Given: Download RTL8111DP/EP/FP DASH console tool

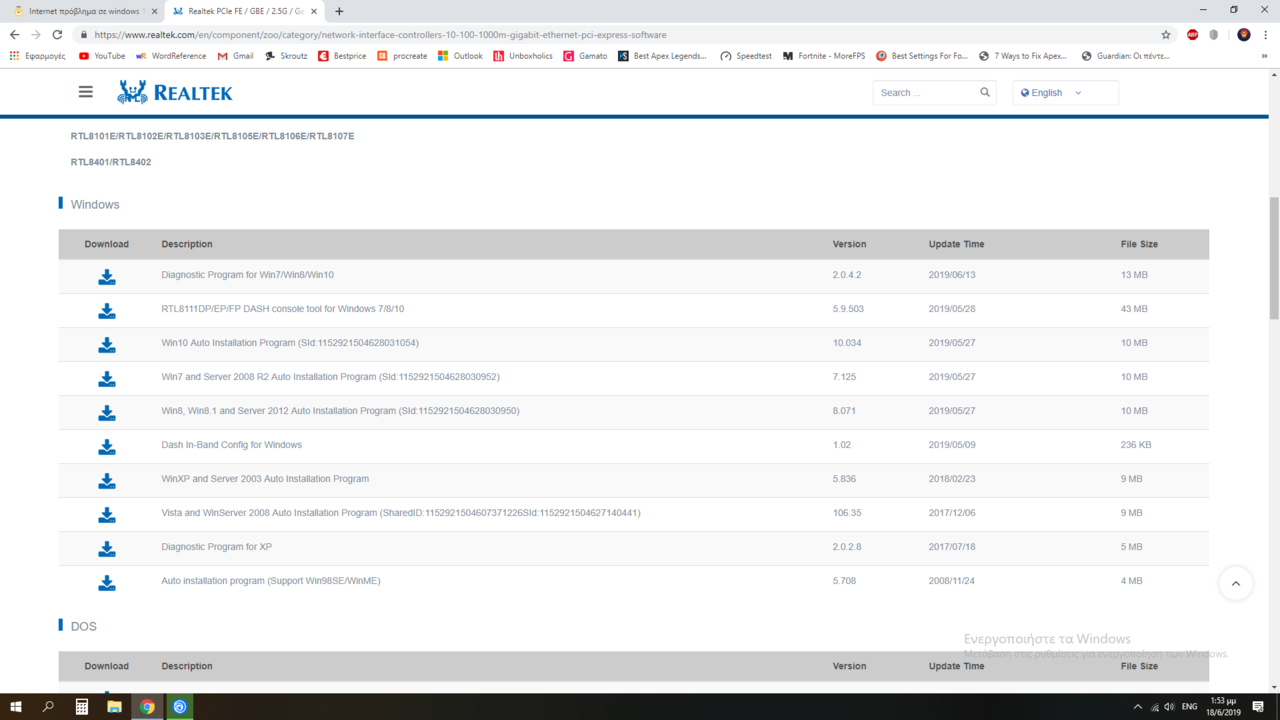Looking at the screenshot, I should pyautogui.click(x=107, y=311).
